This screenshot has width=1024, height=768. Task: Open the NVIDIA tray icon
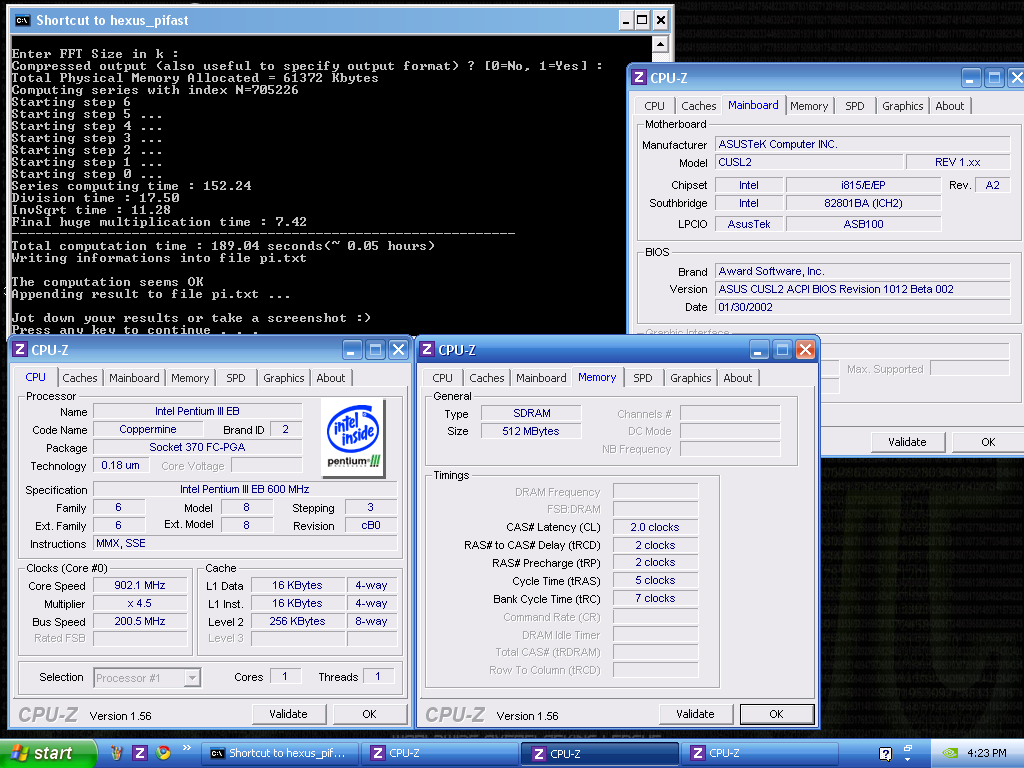click(x=950, y=753)
